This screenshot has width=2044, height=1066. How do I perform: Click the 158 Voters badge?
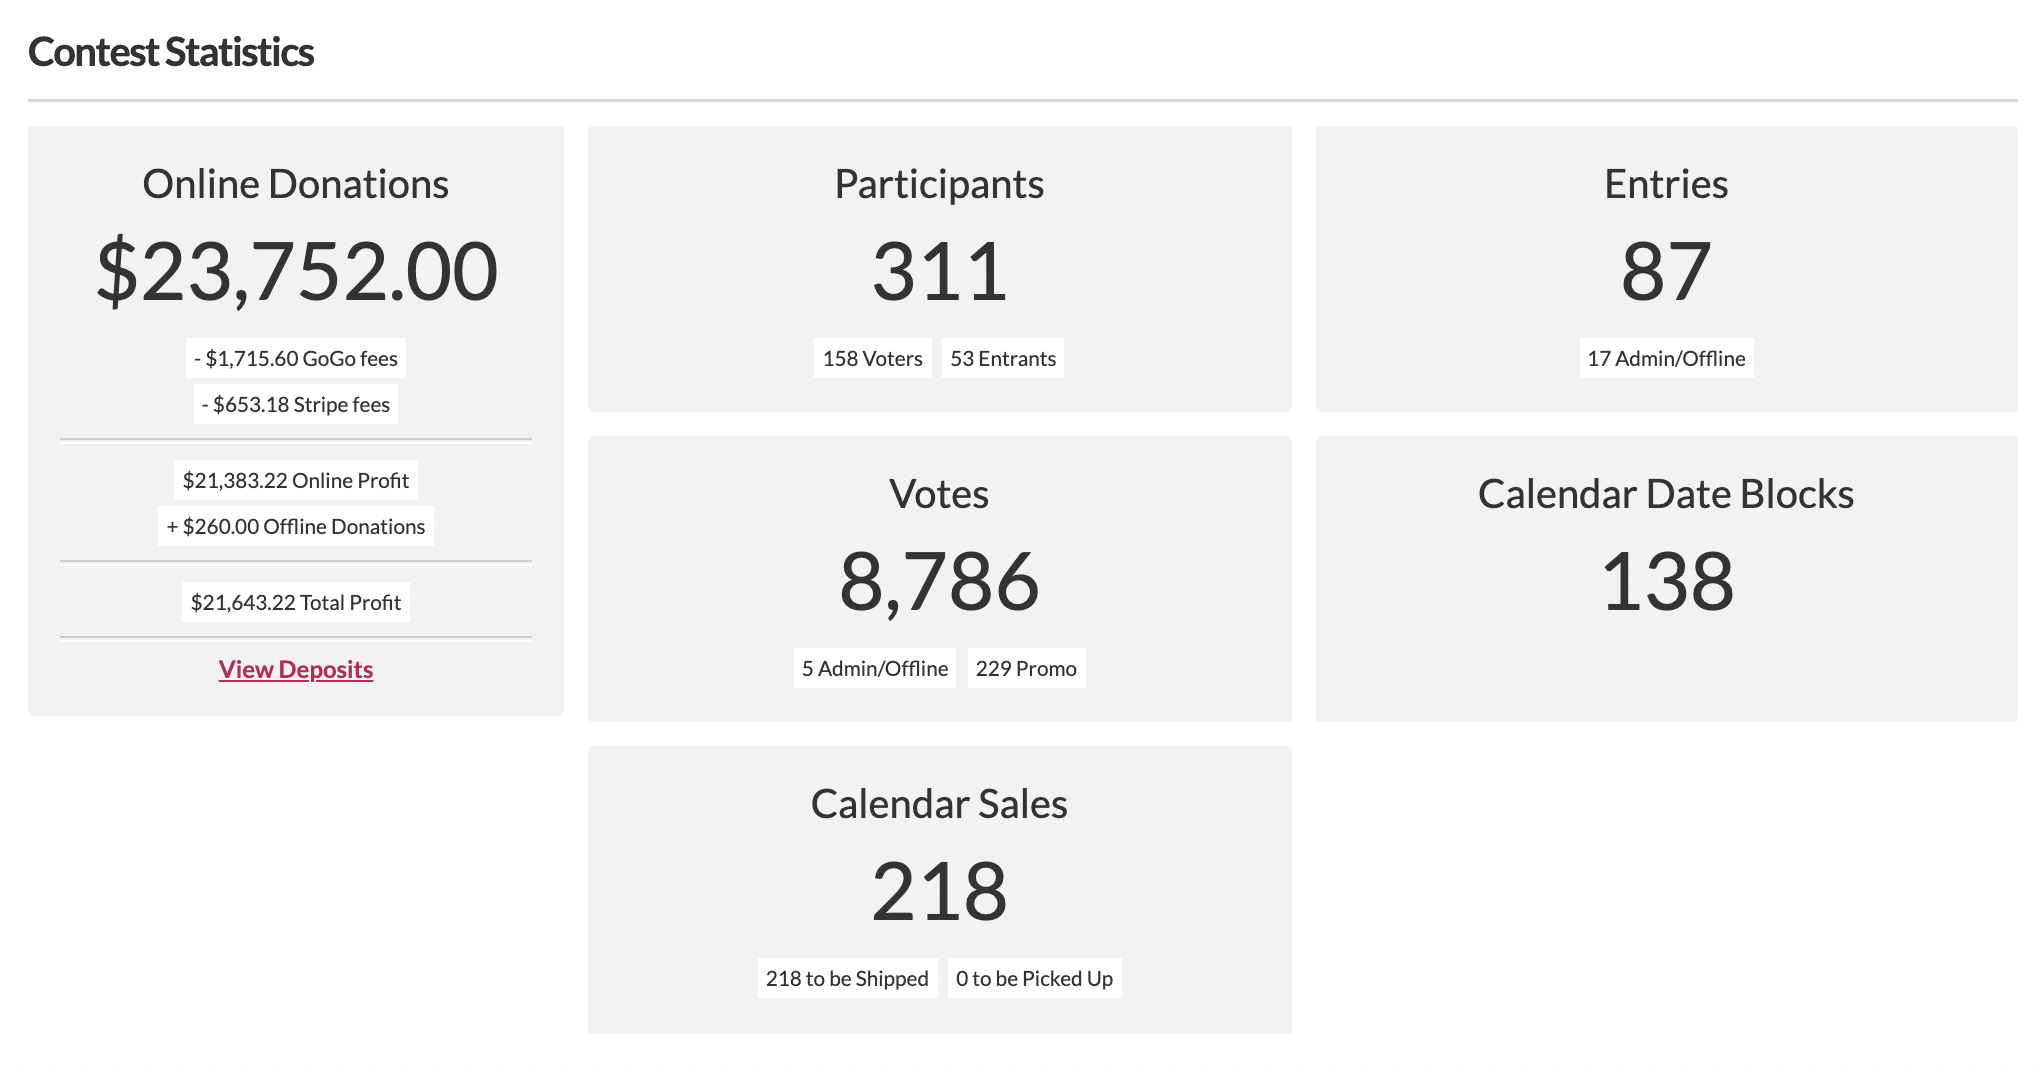coord(872,358)
